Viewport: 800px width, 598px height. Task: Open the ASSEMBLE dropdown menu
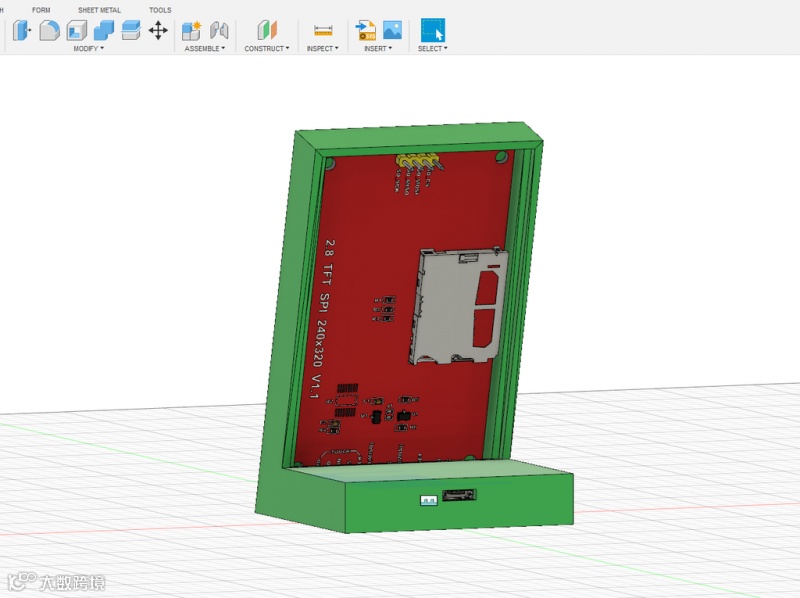(x=205, y=48)
